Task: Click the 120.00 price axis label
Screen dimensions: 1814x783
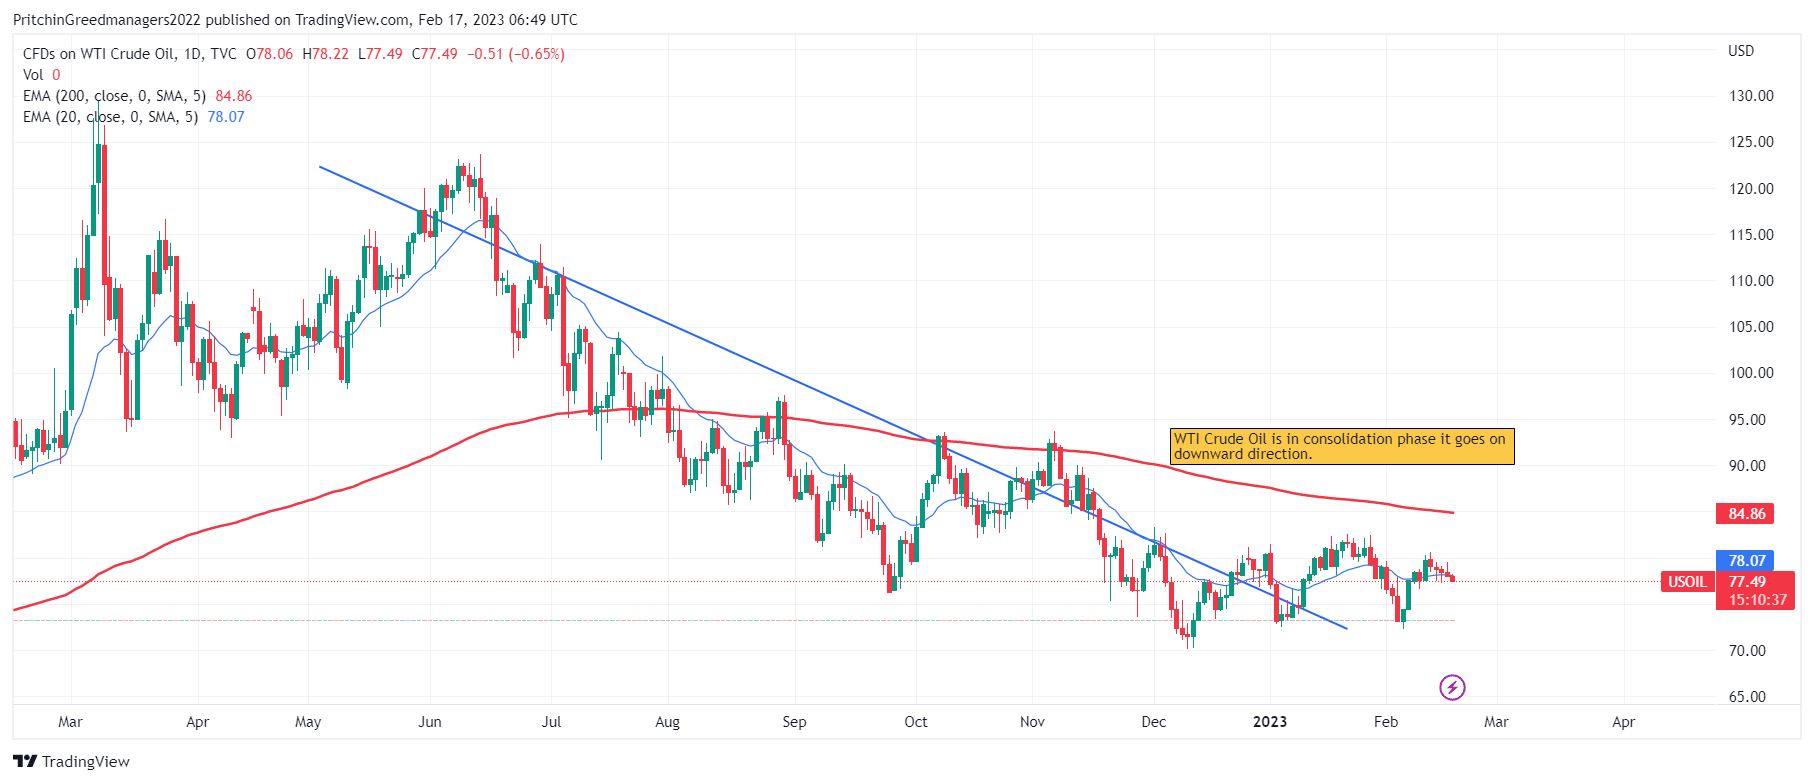Action: [x=1751, y=189]
